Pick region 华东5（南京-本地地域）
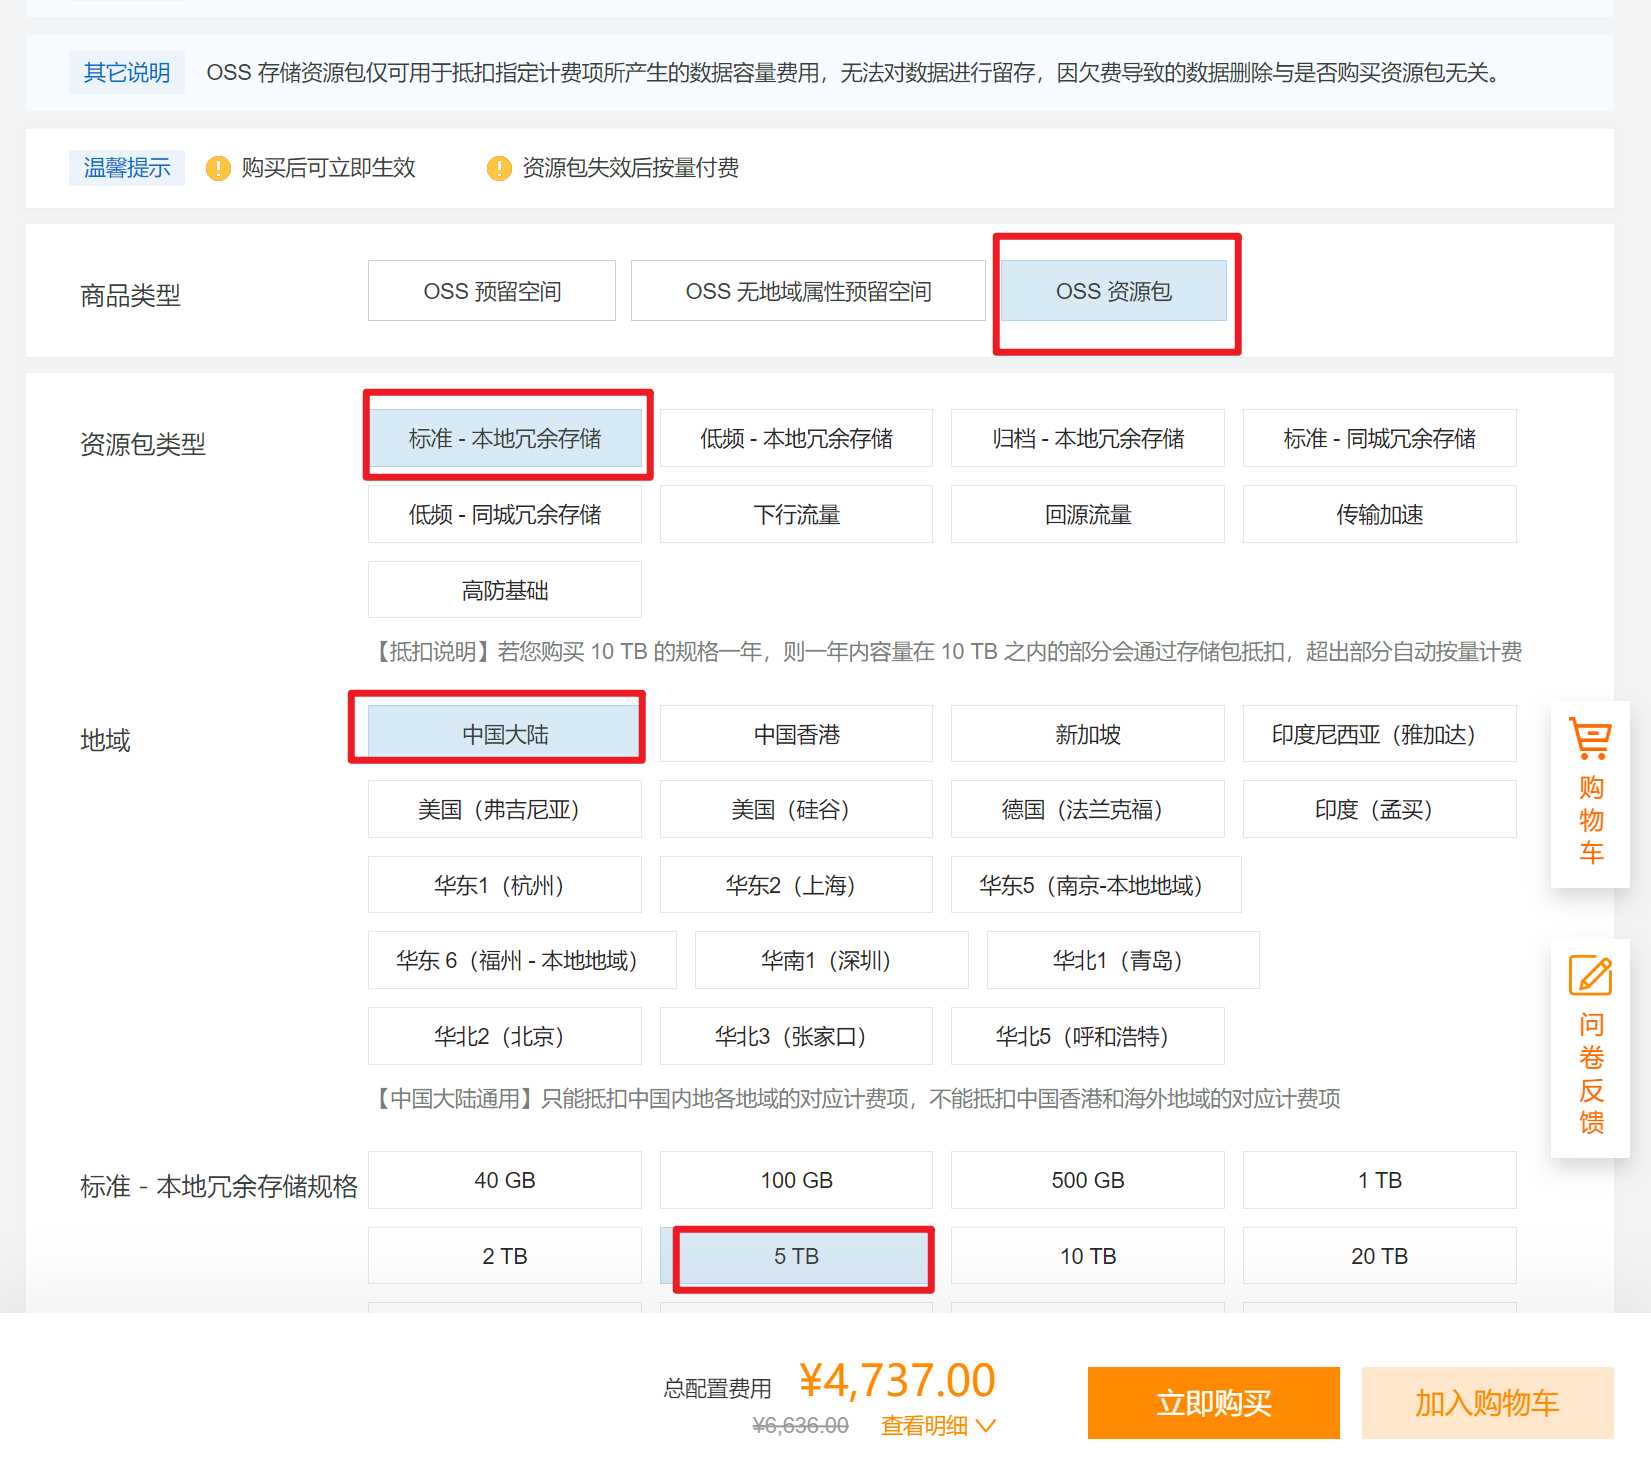This screenshot has height=1467, width=1651. [x=1096, y=885]
